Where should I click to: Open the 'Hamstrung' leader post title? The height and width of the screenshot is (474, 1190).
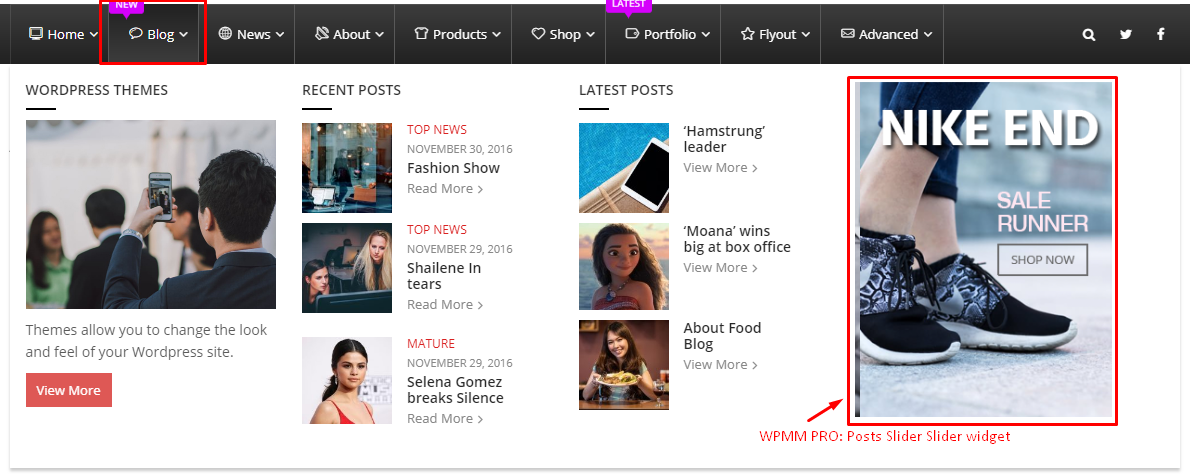tap(724, 139)
